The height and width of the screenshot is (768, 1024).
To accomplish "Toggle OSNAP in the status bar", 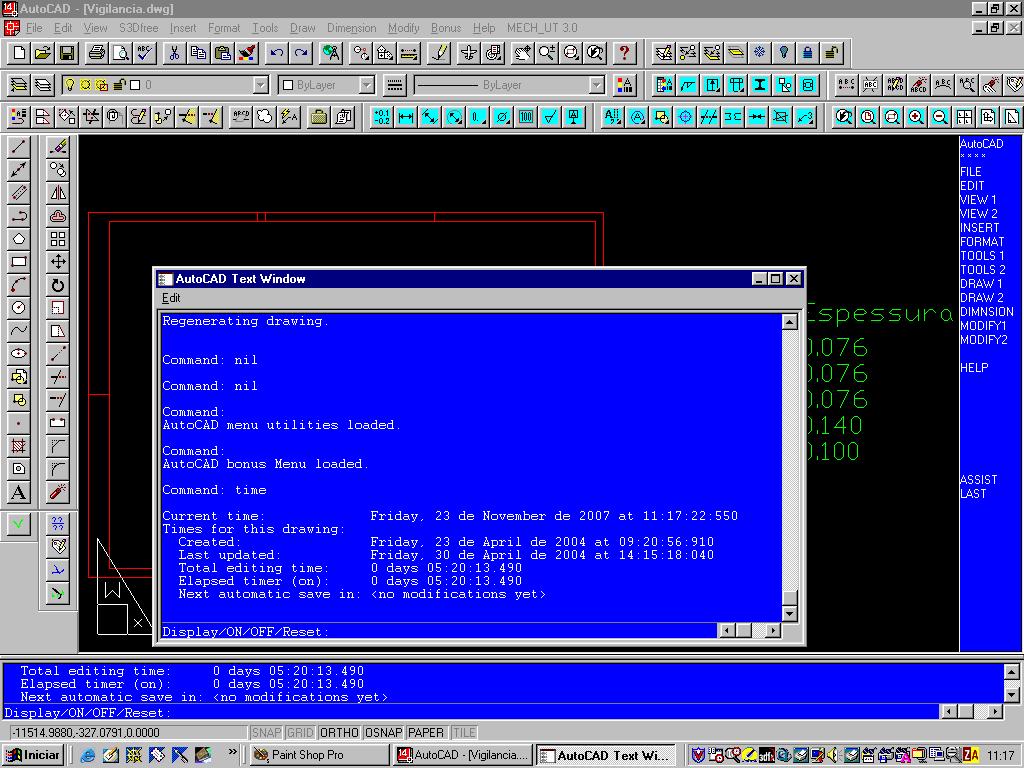I will point(384,733).
